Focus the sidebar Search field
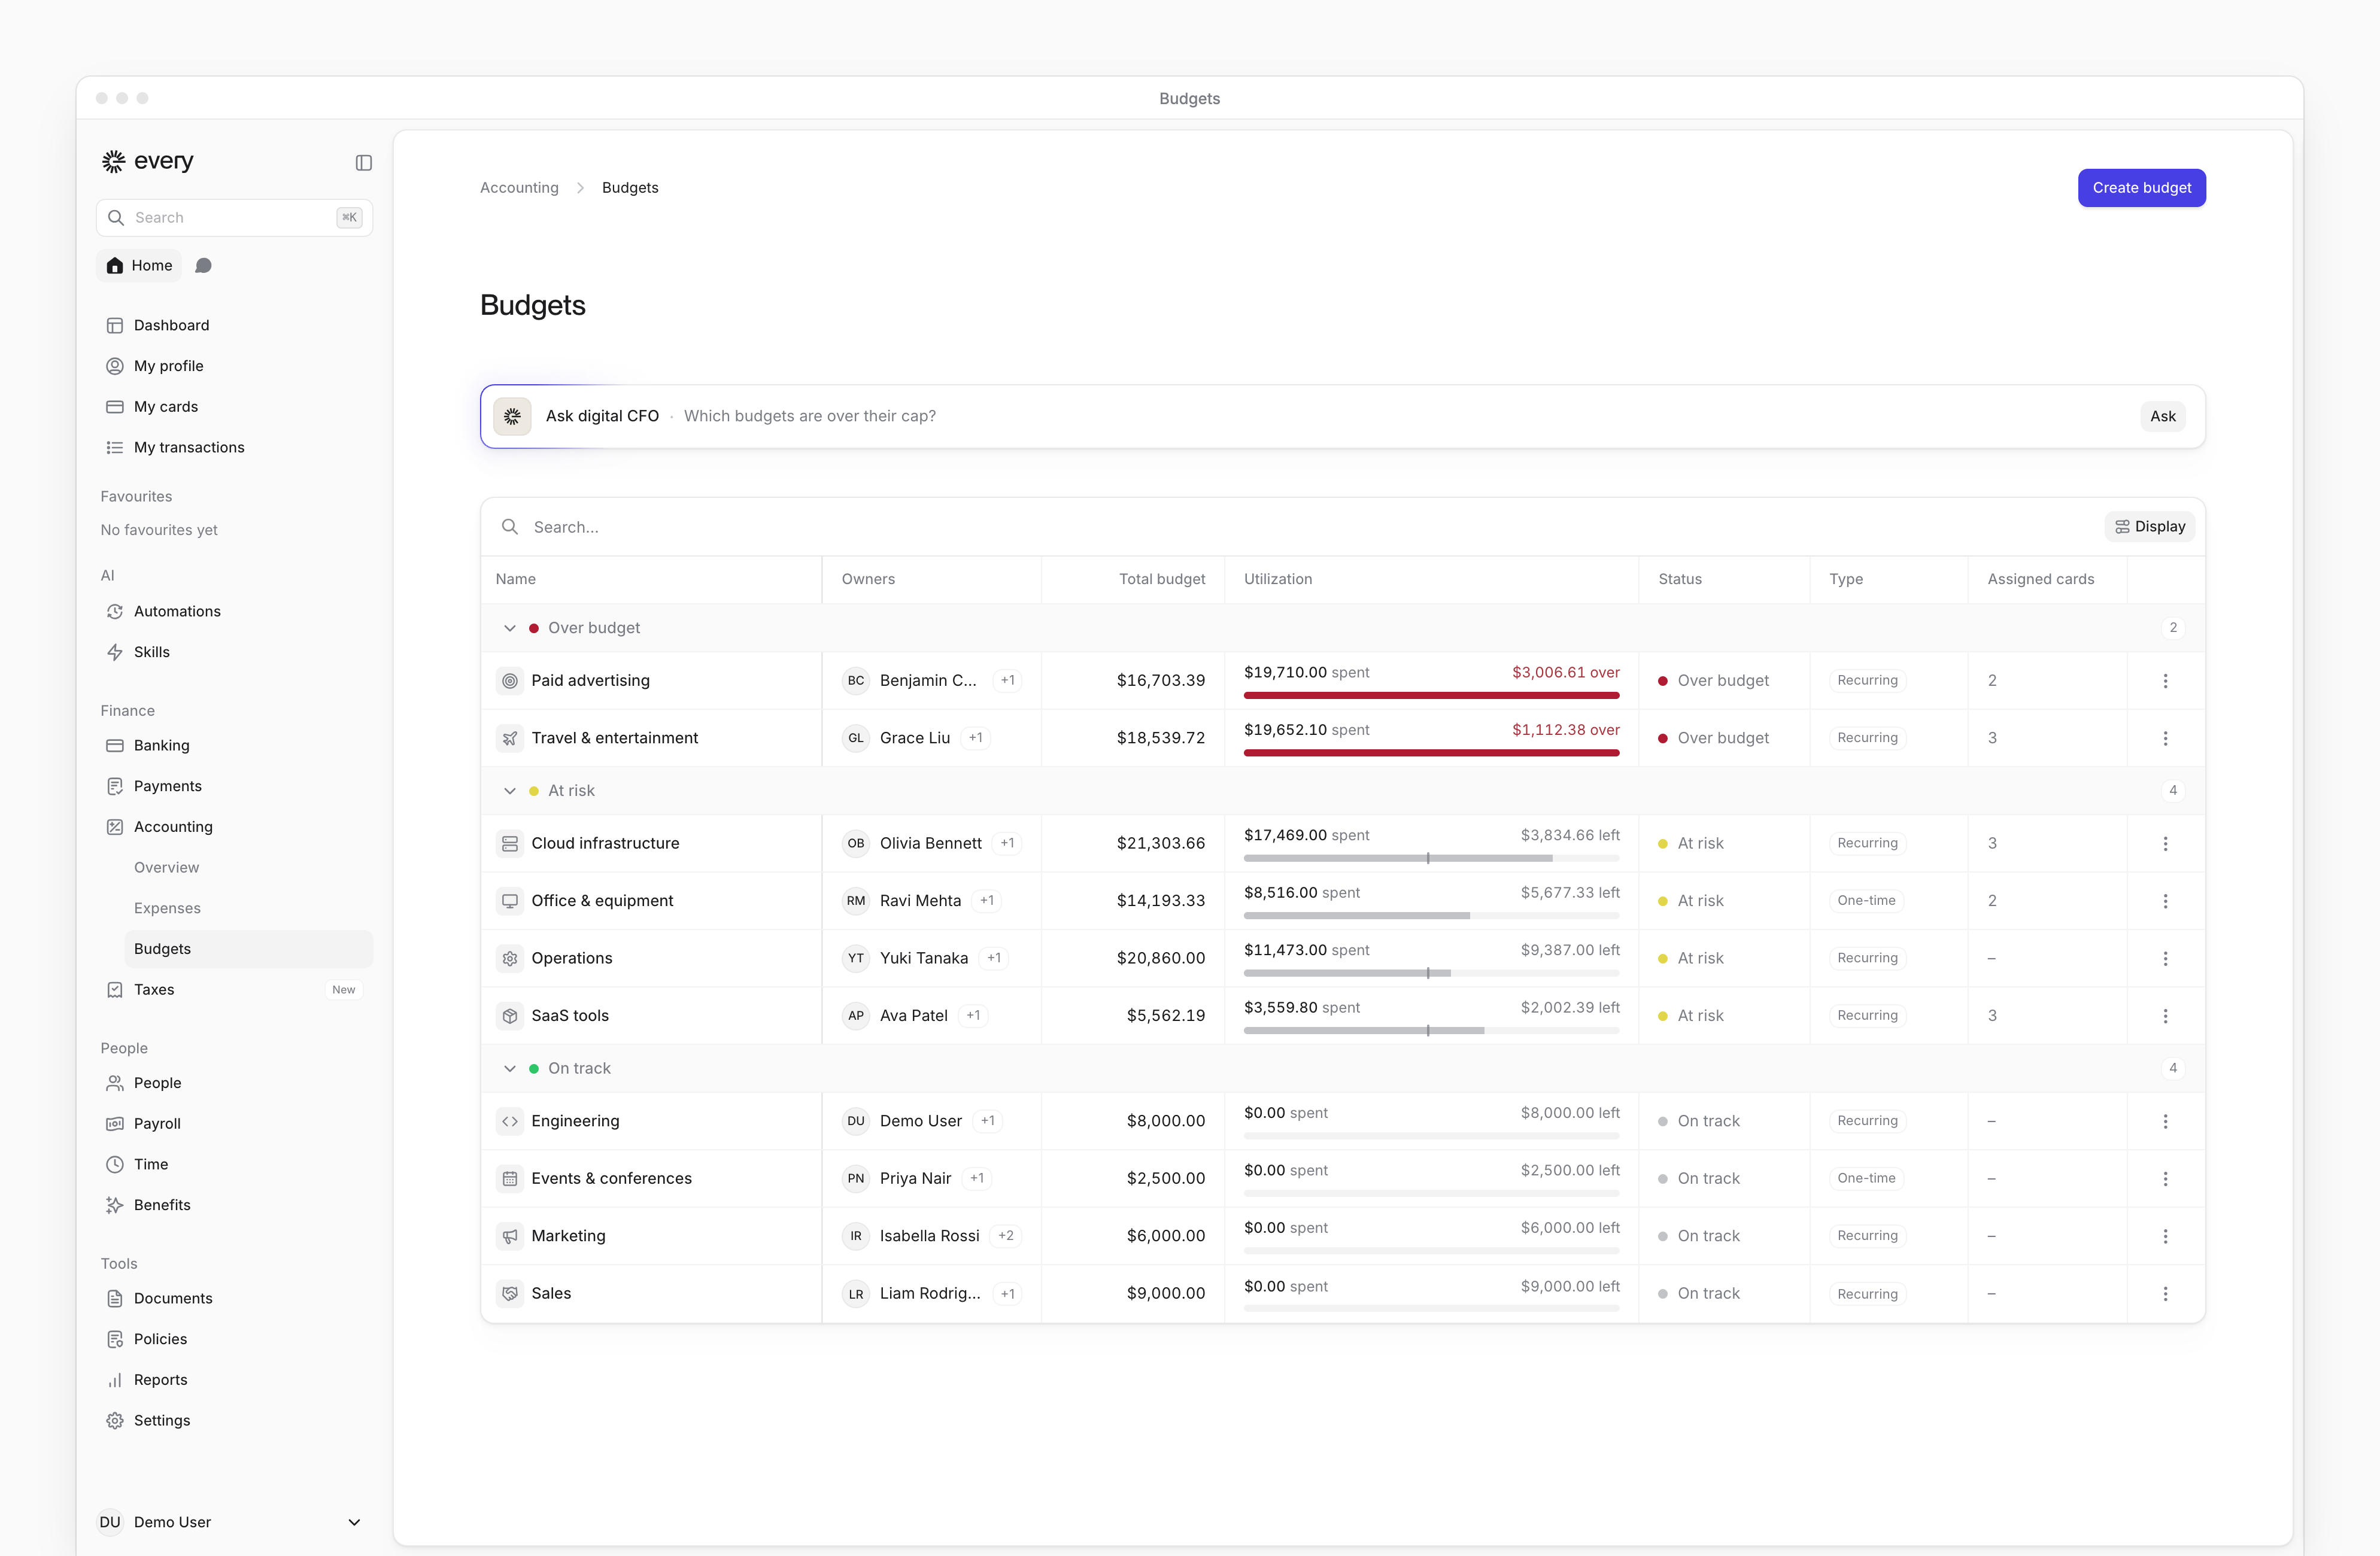 [x=235, y=218]
